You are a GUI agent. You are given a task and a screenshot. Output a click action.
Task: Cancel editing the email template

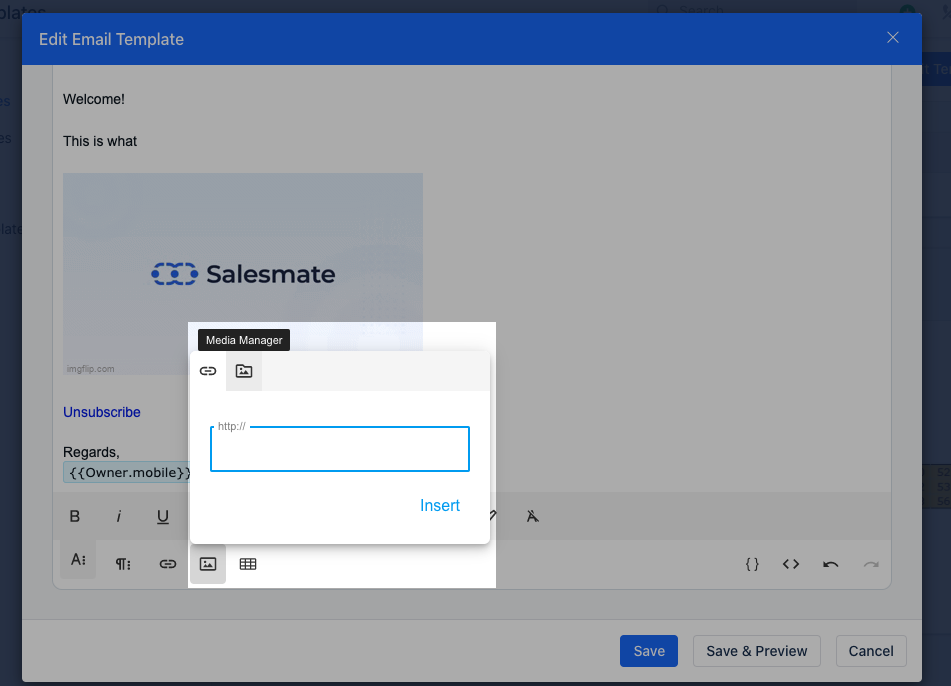tap(871, 651)
